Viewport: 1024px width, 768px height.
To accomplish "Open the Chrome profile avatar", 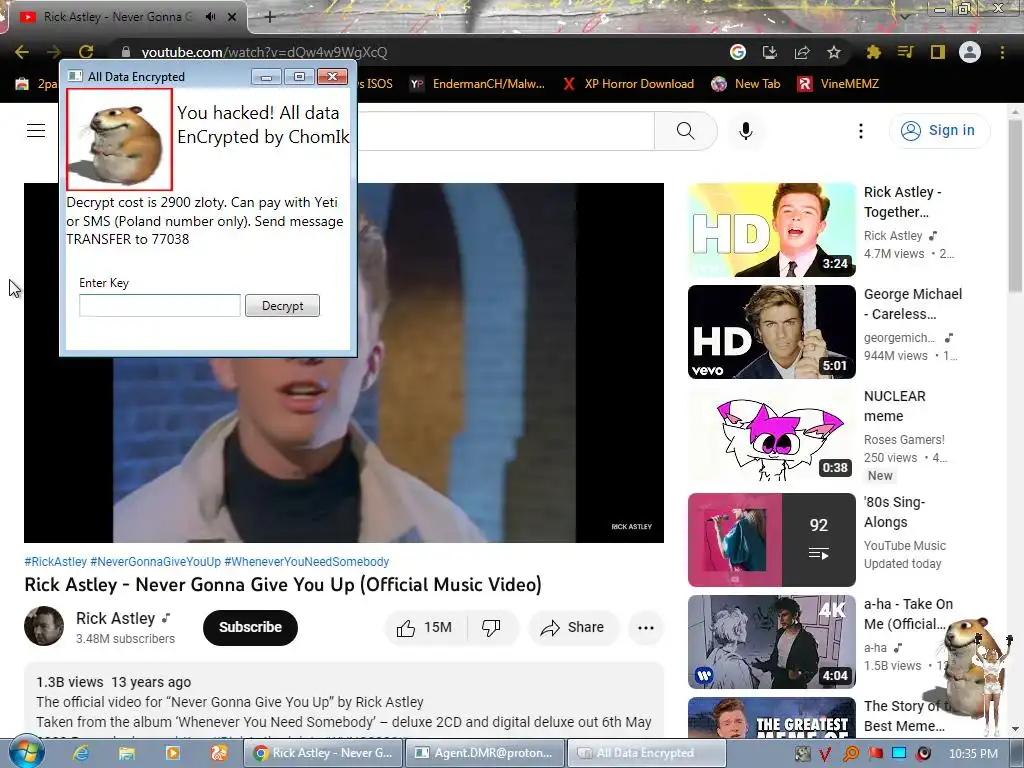I will point(970,52).
